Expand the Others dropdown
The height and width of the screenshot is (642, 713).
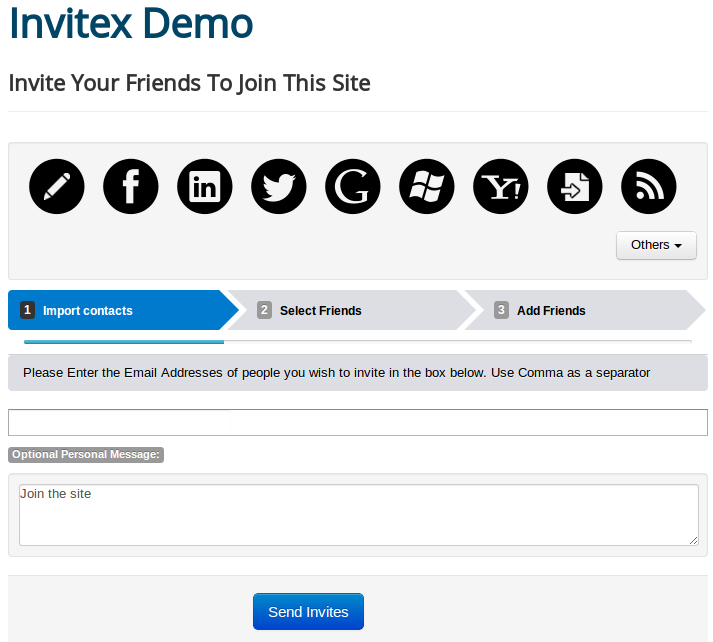(656, 245)
